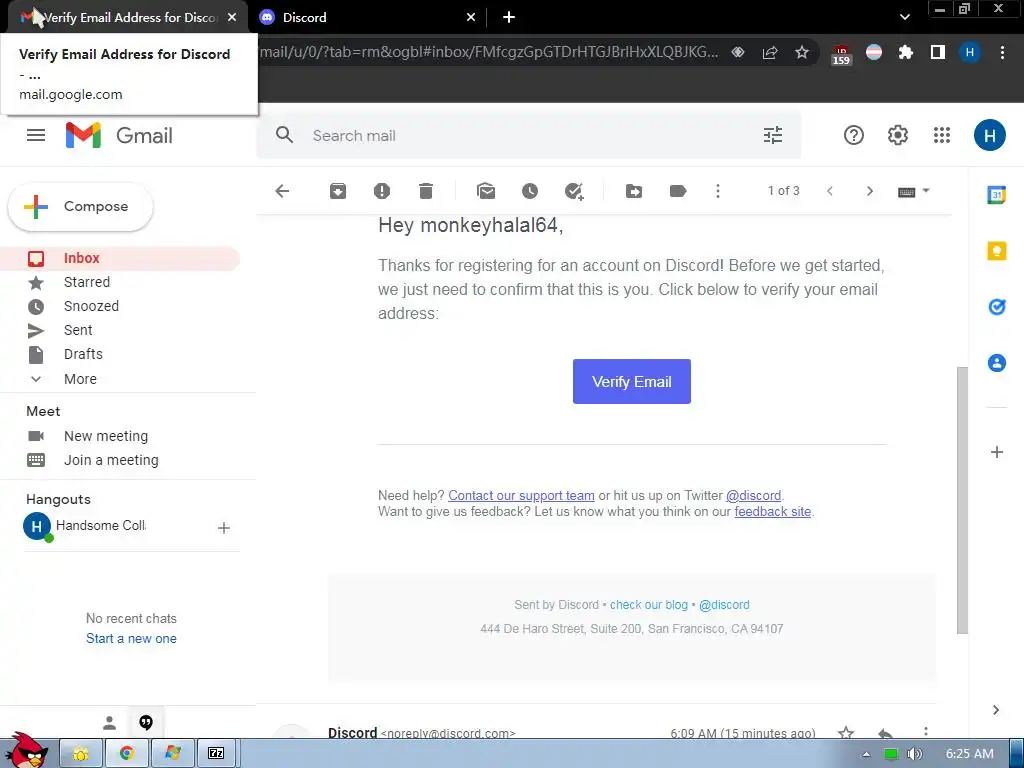Open volume control in system tray

point(915,754)
